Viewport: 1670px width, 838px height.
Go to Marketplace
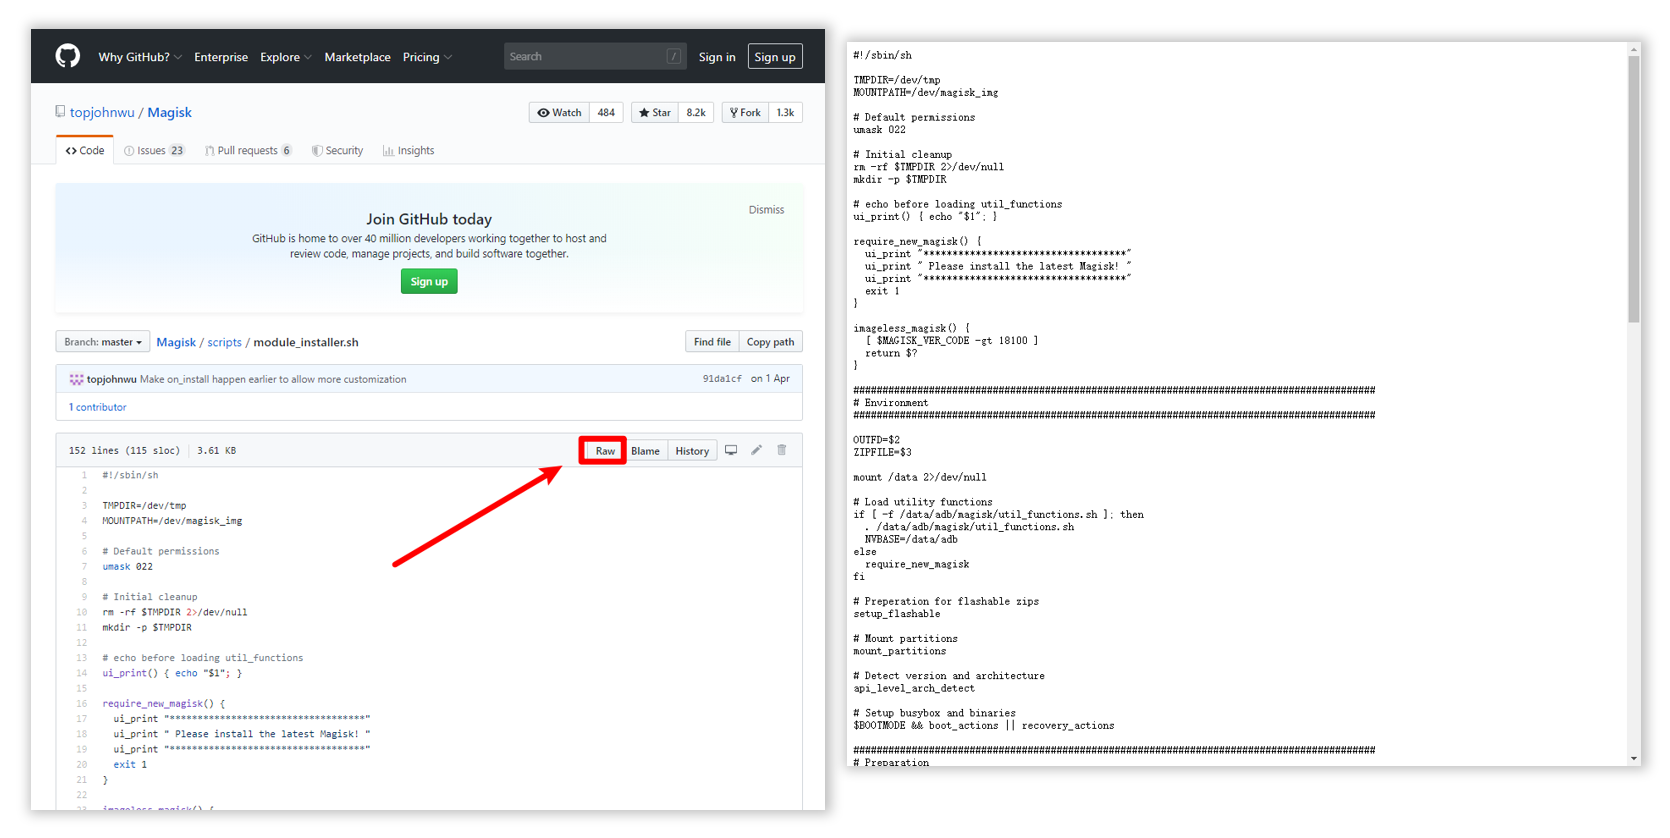[x=357, y=57]
